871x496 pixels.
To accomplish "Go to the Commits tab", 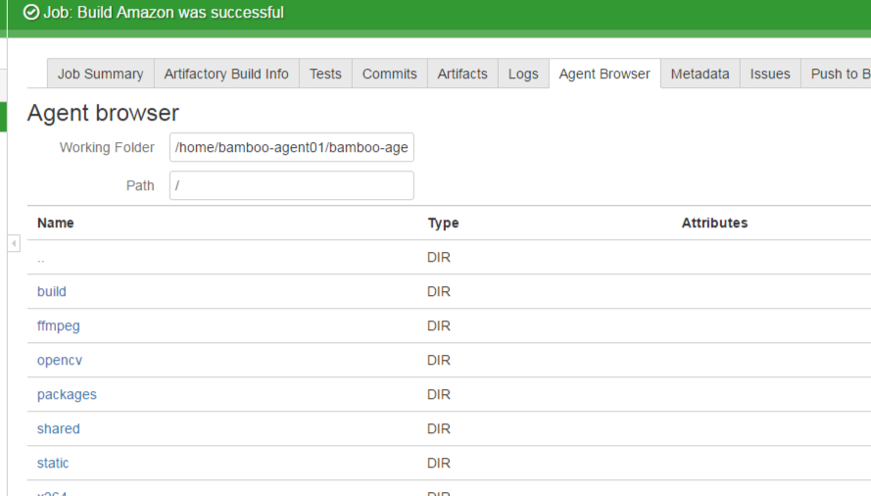I will pyautogui.click(x=390, y=74).
